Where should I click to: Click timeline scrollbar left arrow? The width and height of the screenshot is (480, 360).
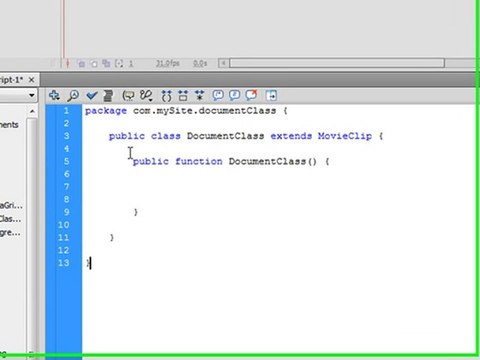224,63
